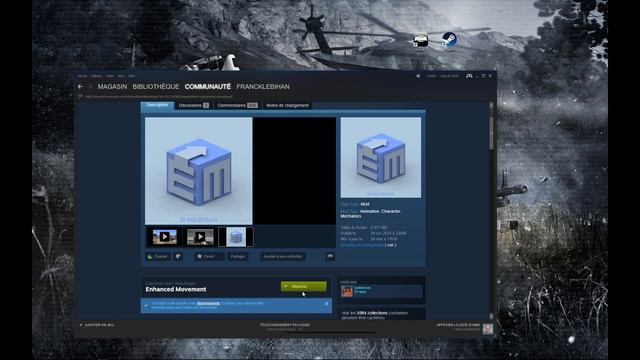The width and height of the screenshot is (640, 360).
Task: Go back with the left arrow in Steam
Action: tap(80, 87)
